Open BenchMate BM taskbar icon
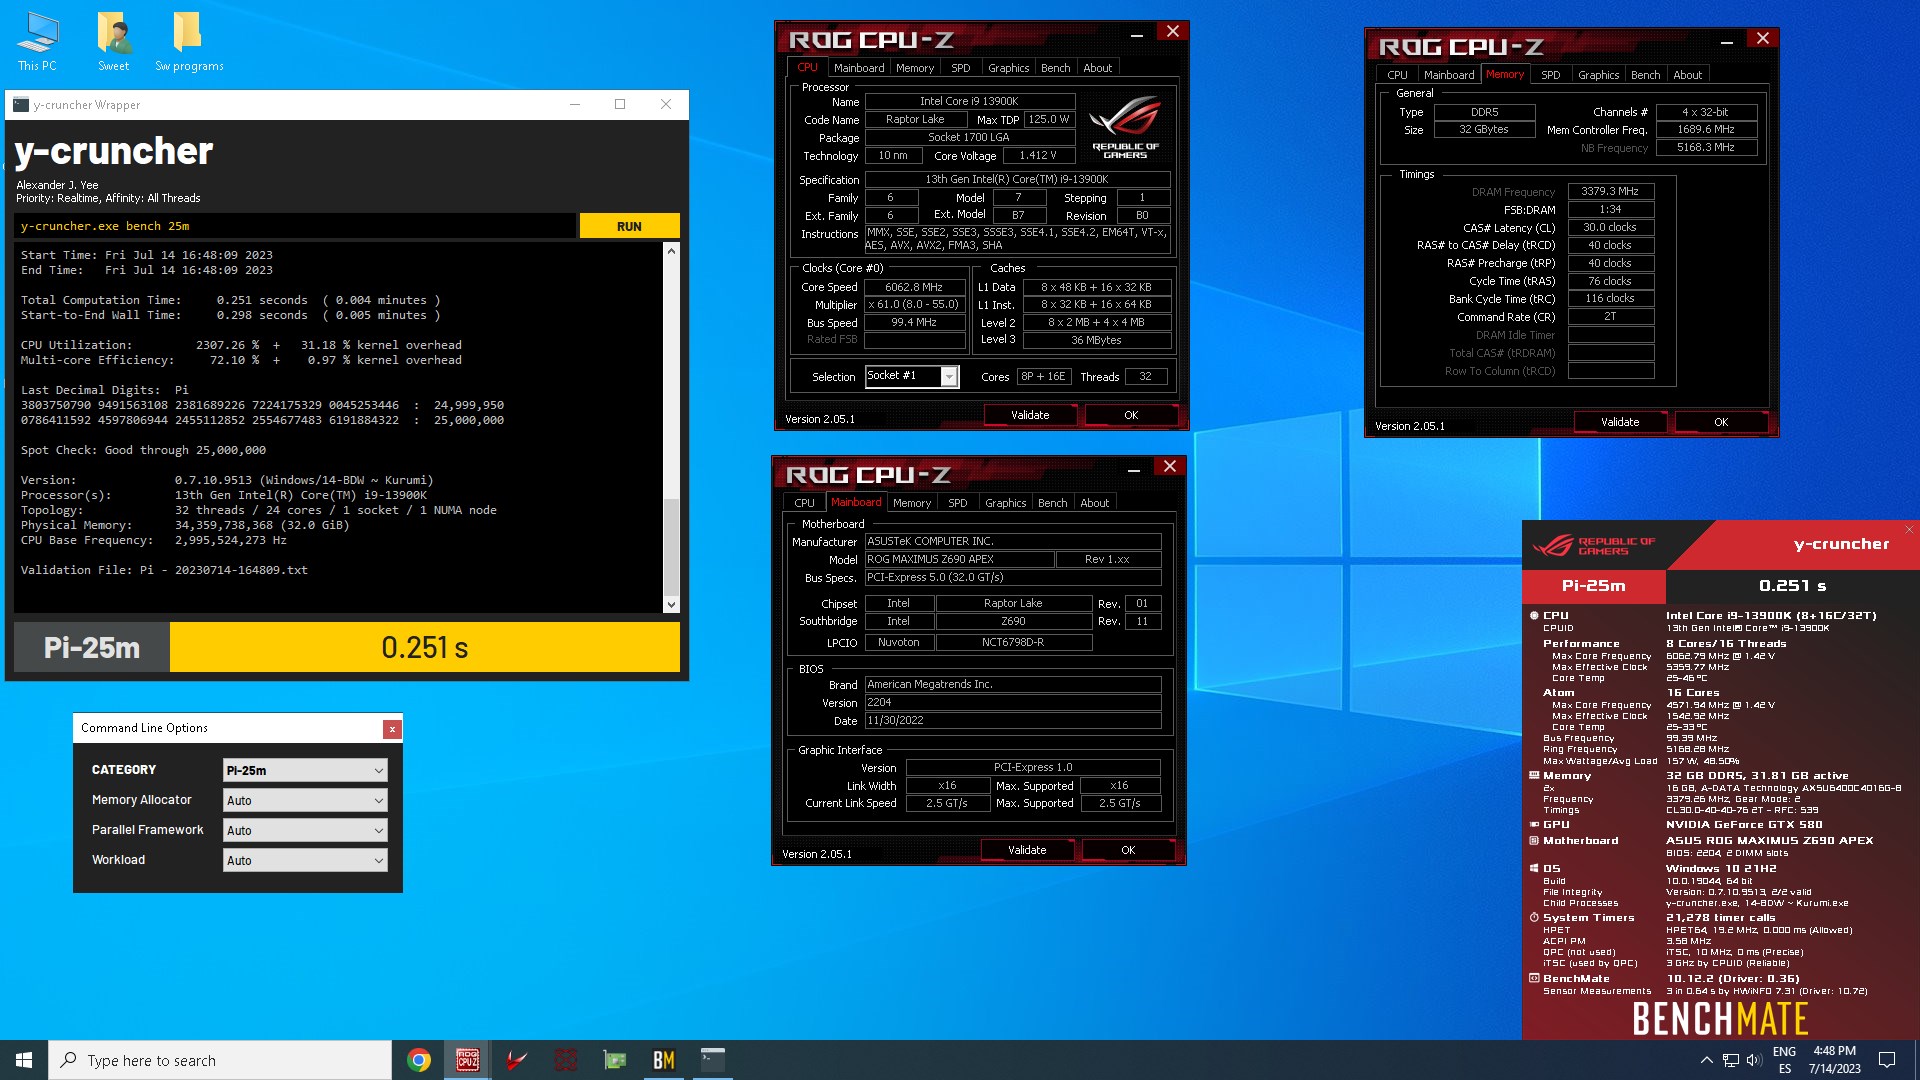The width and height of the screenshot is (1920, 1080). (664, 1060)
